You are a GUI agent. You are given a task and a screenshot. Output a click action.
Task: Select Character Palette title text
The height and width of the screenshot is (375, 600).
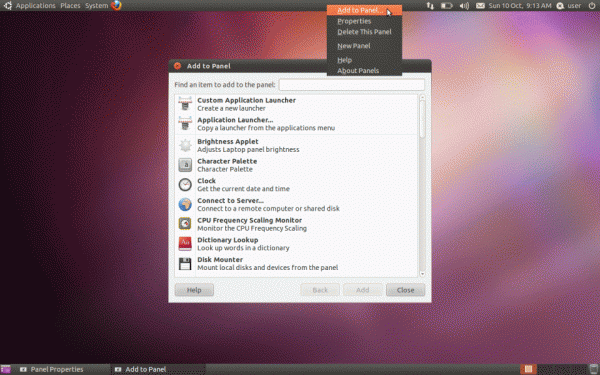click(x=227, y=161)
